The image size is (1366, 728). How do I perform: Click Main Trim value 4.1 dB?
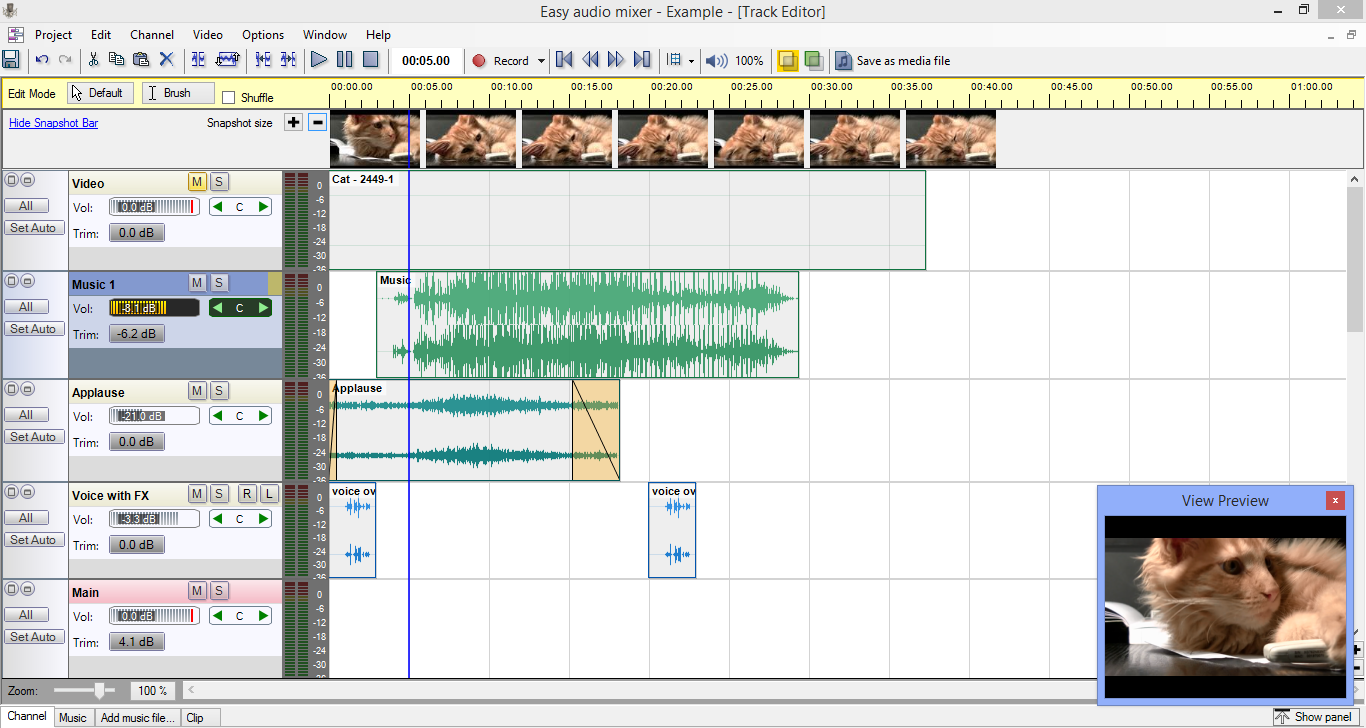pos(136,642)
